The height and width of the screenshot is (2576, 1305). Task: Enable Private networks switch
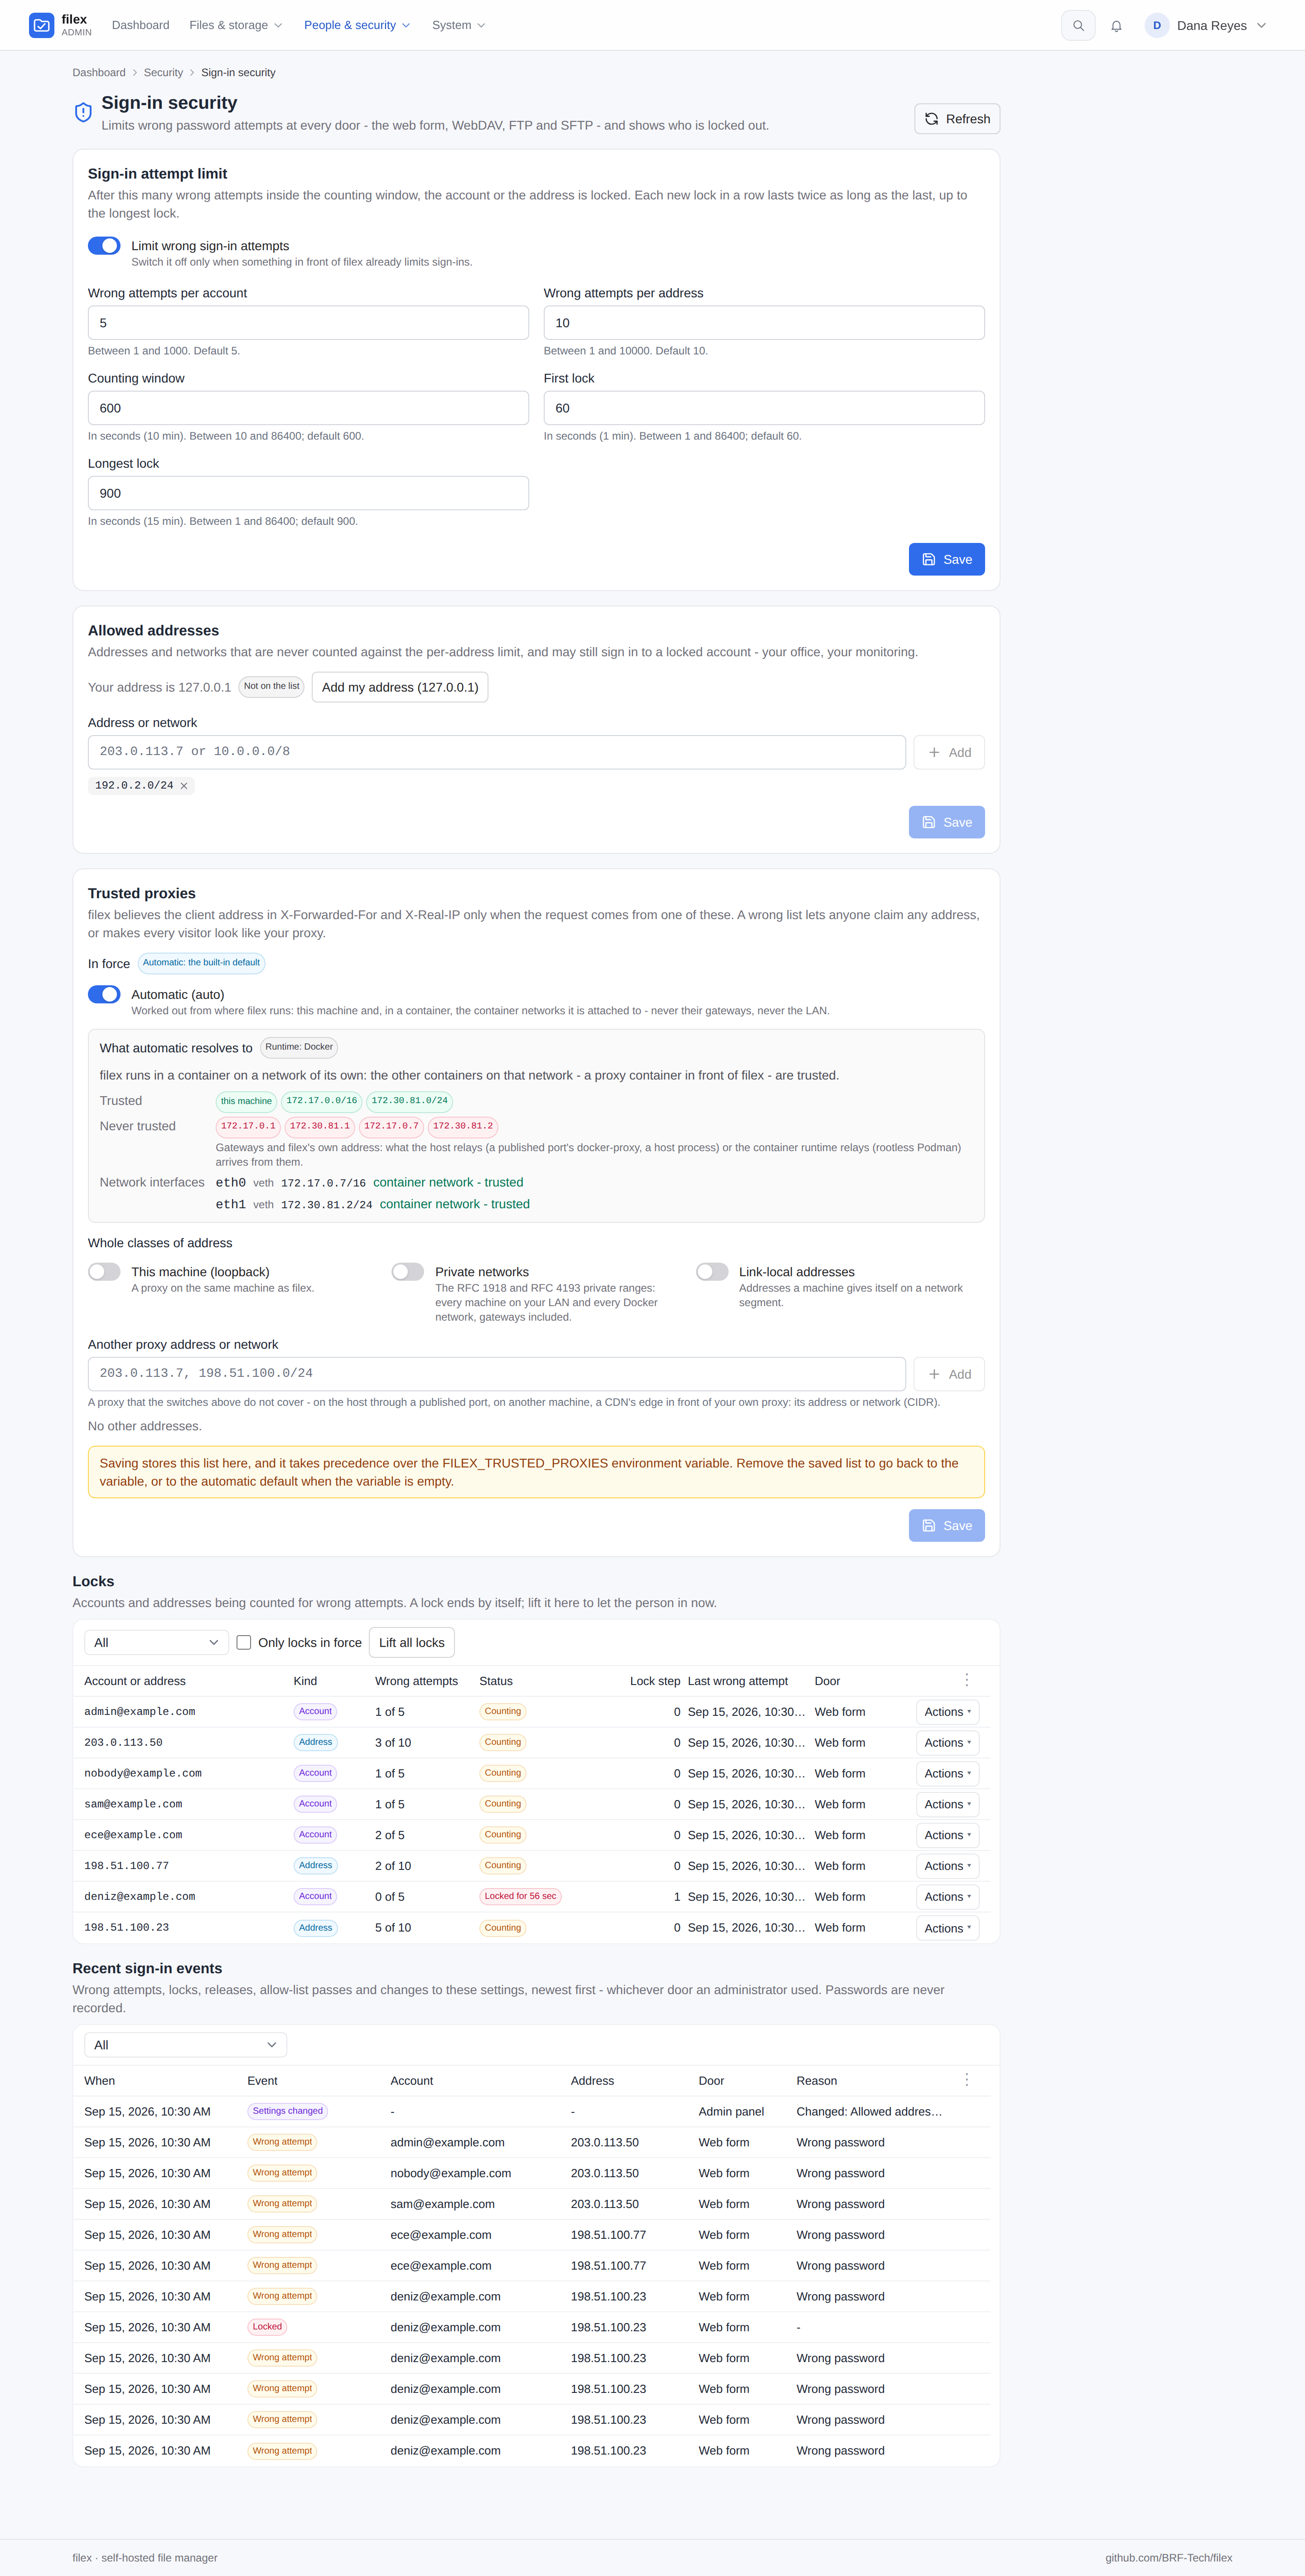pos(408,1272)
